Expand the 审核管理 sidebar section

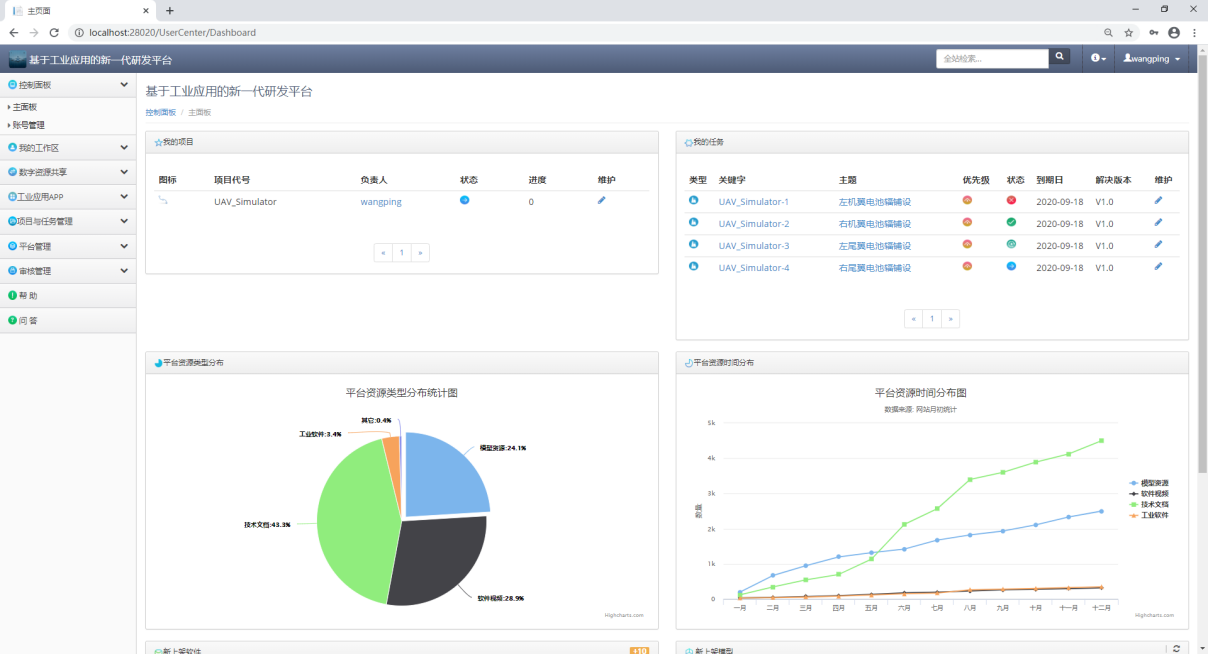point(68,271)
